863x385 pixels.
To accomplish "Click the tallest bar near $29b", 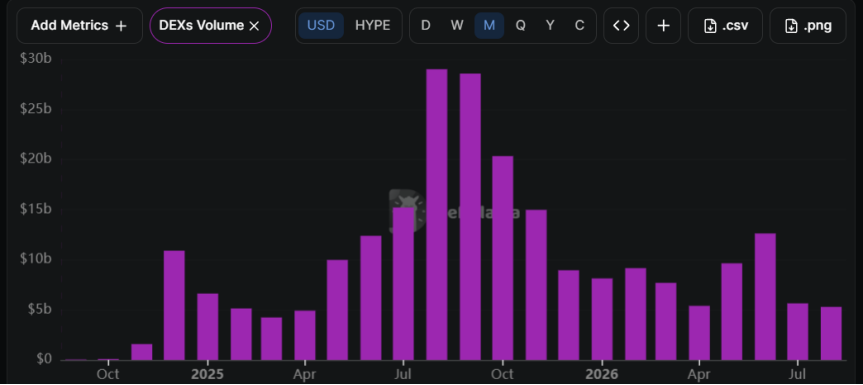I will tap(437, 214).
